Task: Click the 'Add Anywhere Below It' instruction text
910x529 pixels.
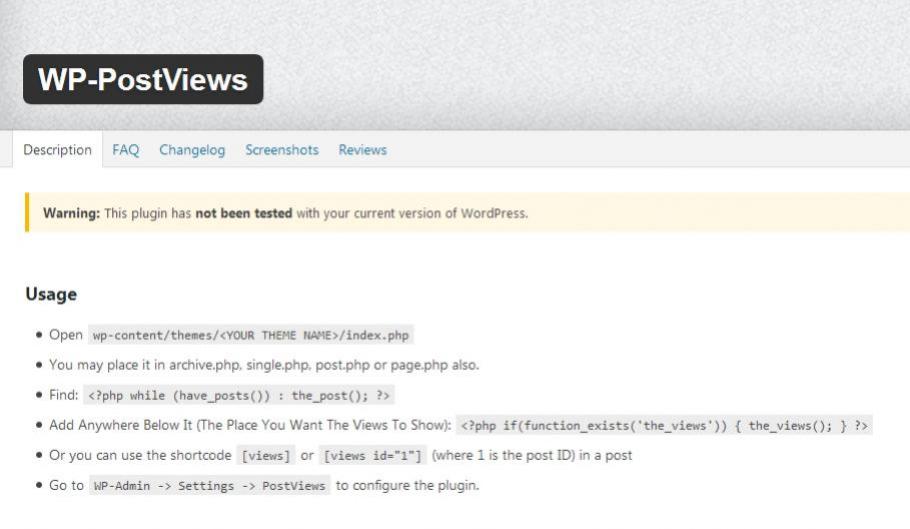Action: point(250,425)
